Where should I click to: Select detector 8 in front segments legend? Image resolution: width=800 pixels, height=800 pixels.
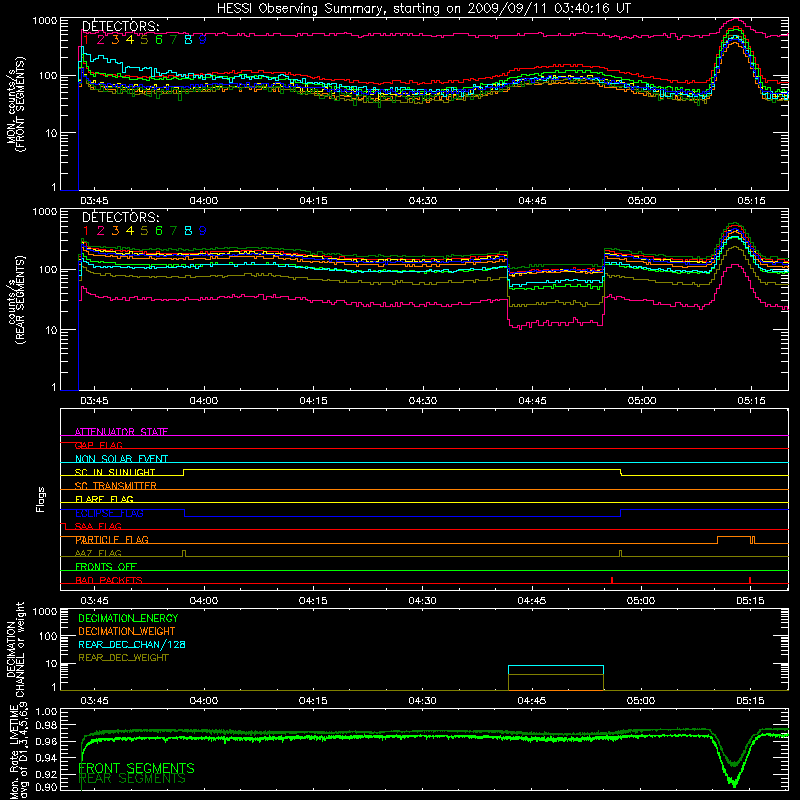(x=188, y=39)
